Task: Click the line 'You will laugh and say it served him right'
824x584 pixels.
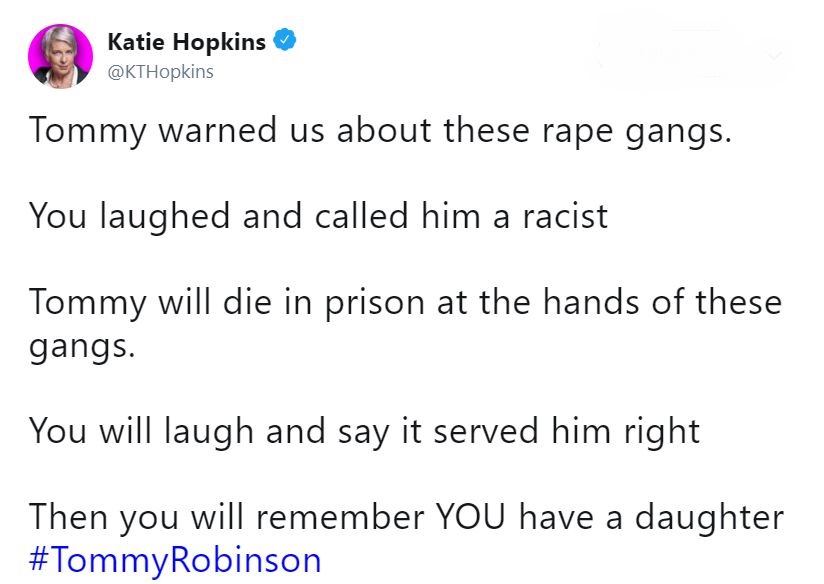Action: pos(365,432)
